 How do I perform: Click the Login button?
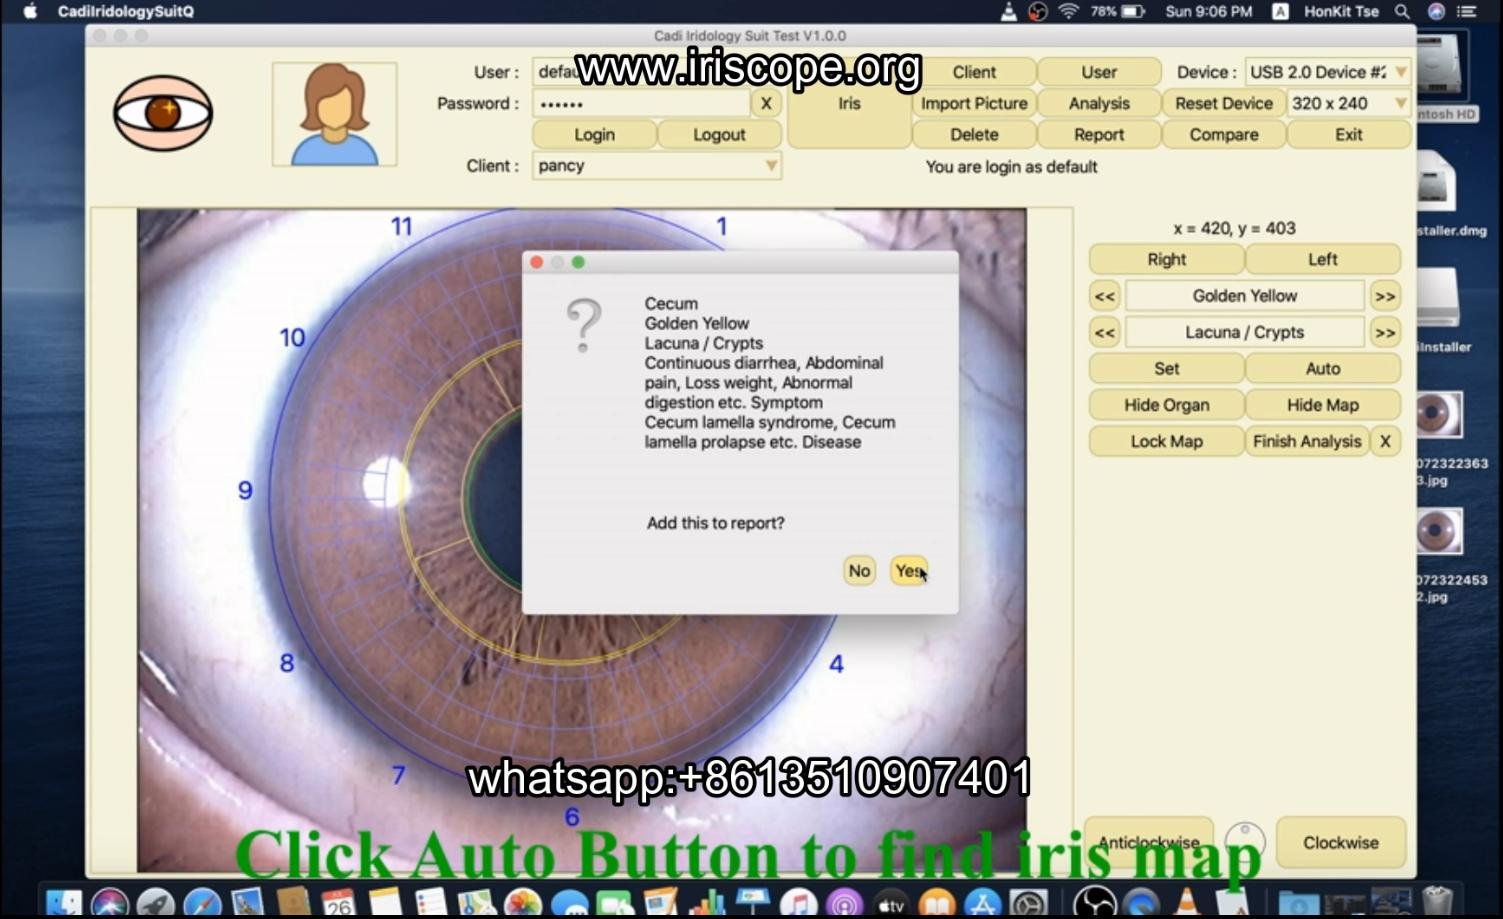[595, 135]
